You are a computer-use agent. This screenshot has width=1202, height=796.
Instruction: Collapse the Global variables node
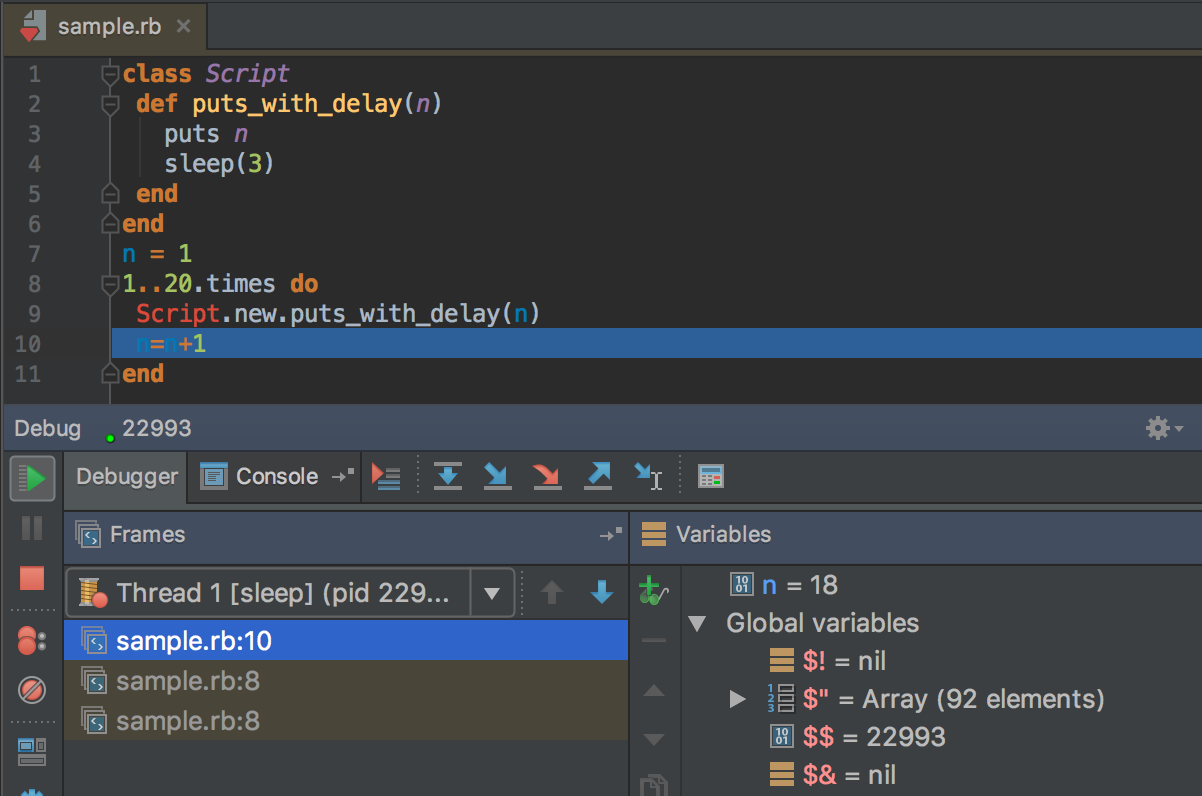697,624
